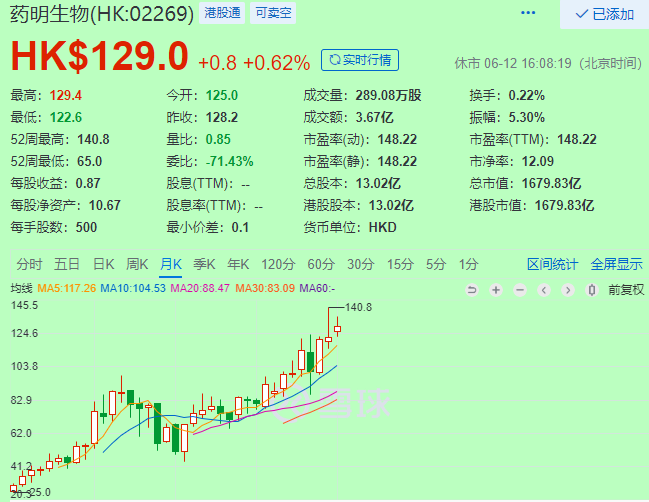Screen dimensions: 649x502
Task: Click the 均线 label
Action: (22, 288)
